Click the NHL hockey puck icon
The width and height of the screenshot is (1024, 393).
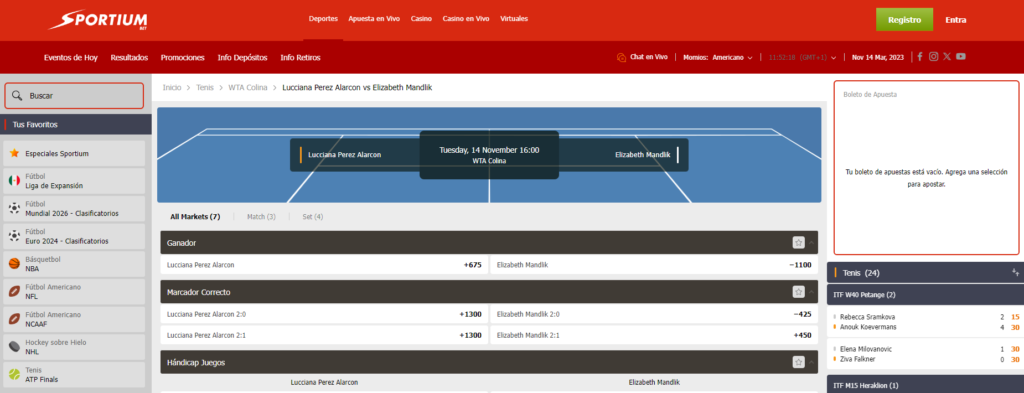coord(14,347)
